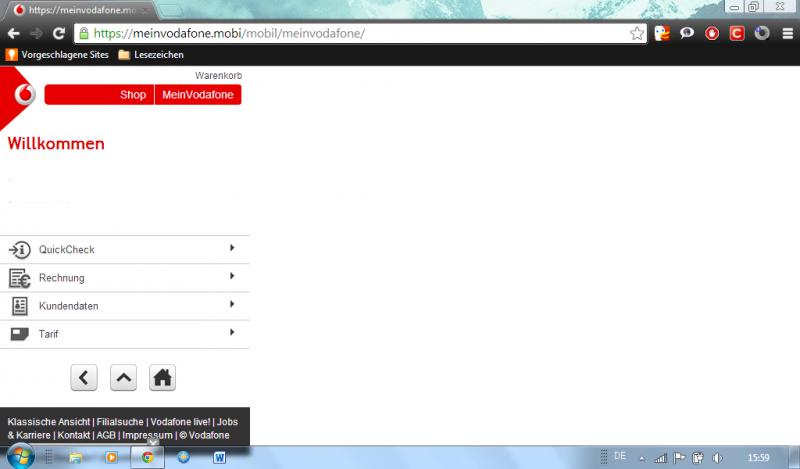
Task: Click AGB footer link
Action: [x=106, y=435]
